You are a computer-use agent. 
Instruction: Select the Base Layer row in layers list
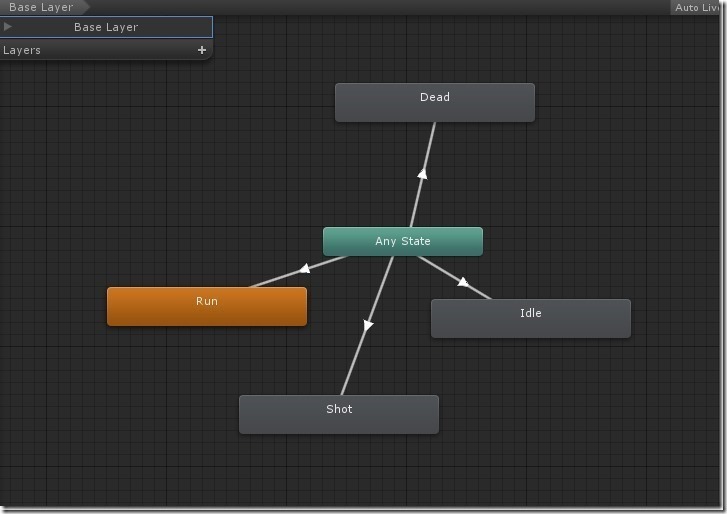tap(106, 27)
